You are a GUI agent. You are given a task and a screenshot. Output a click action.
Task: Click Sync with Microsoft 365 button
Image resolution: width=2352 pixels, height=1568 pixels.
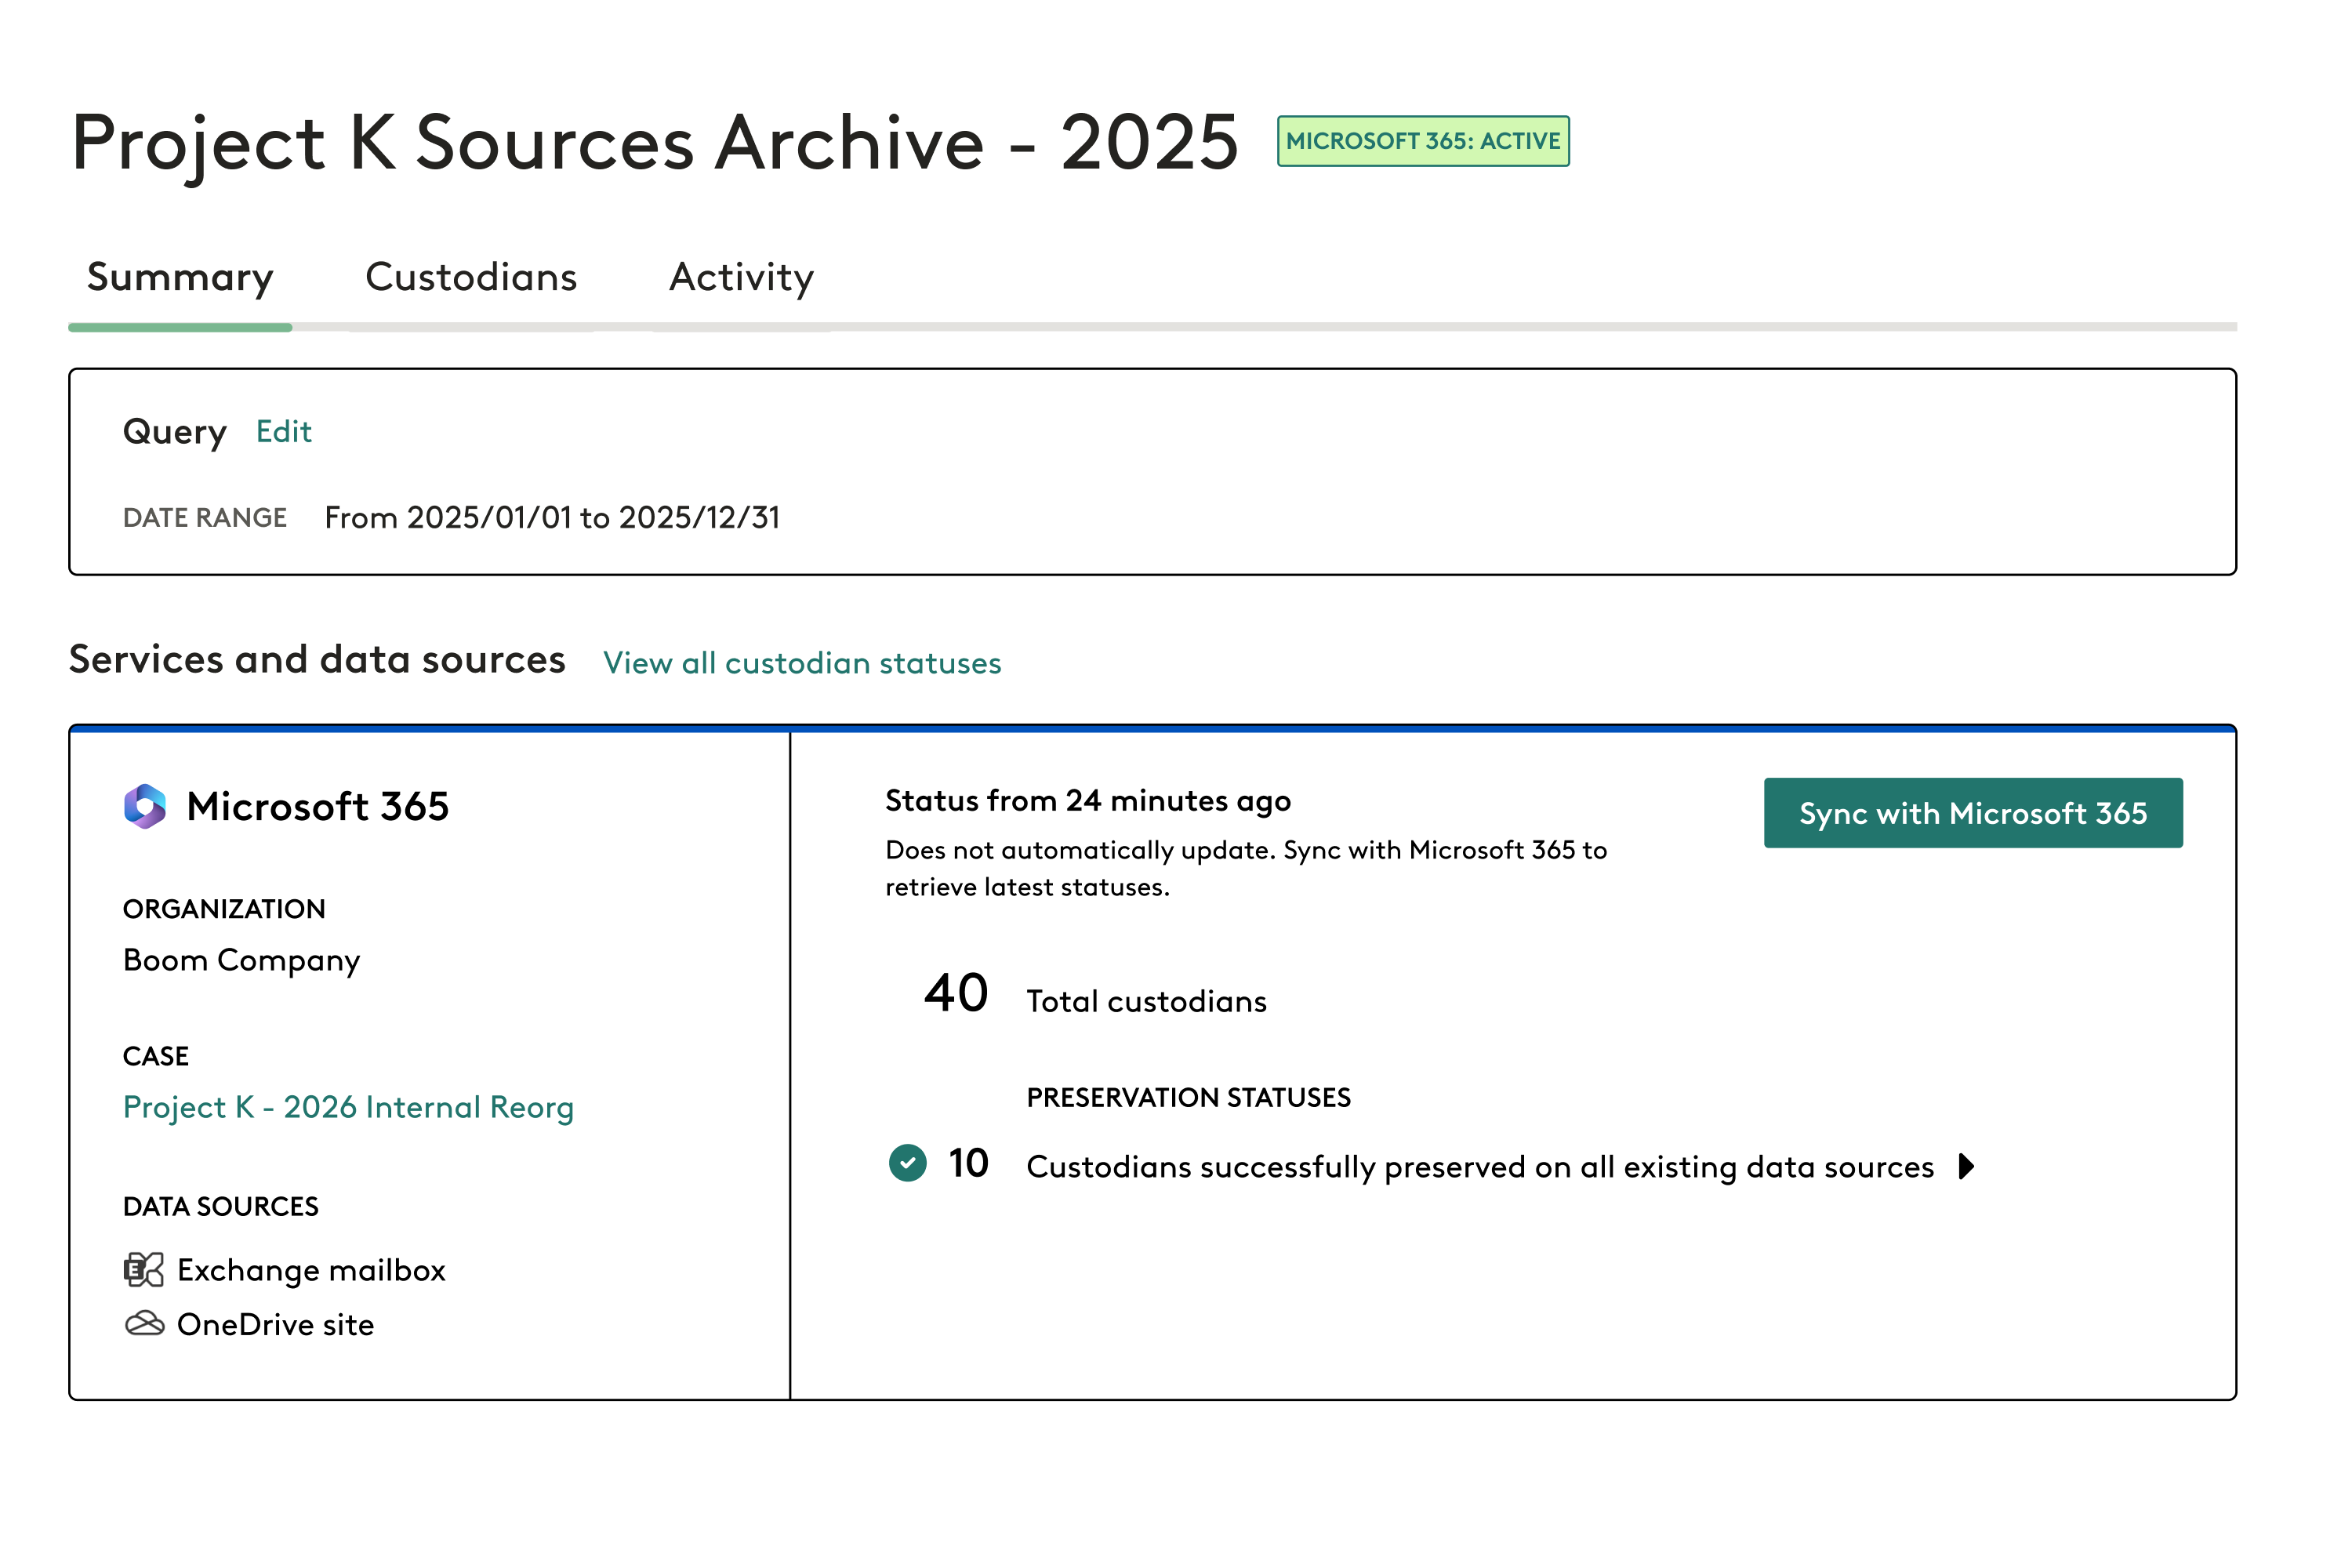[1973, 813]
